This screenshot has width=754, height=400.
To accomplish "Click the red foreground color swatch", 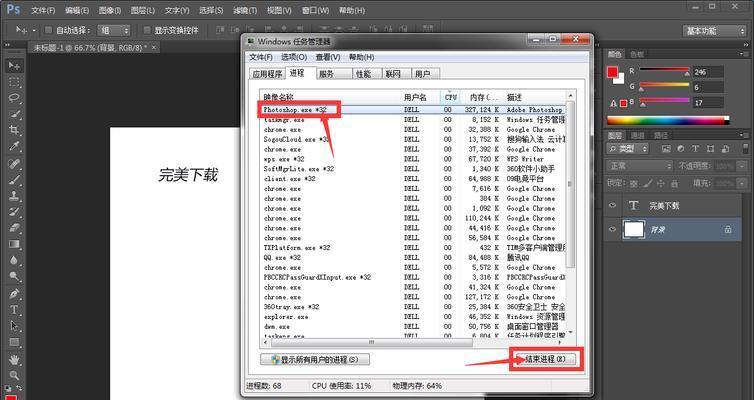I will coord(612,72).
